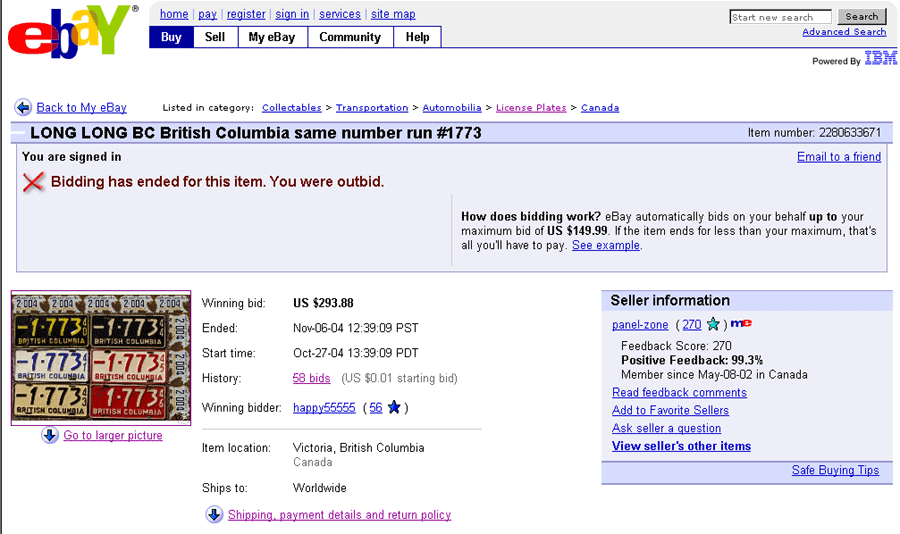Open Shipping, payment details and return policy

tap(339, 515)
